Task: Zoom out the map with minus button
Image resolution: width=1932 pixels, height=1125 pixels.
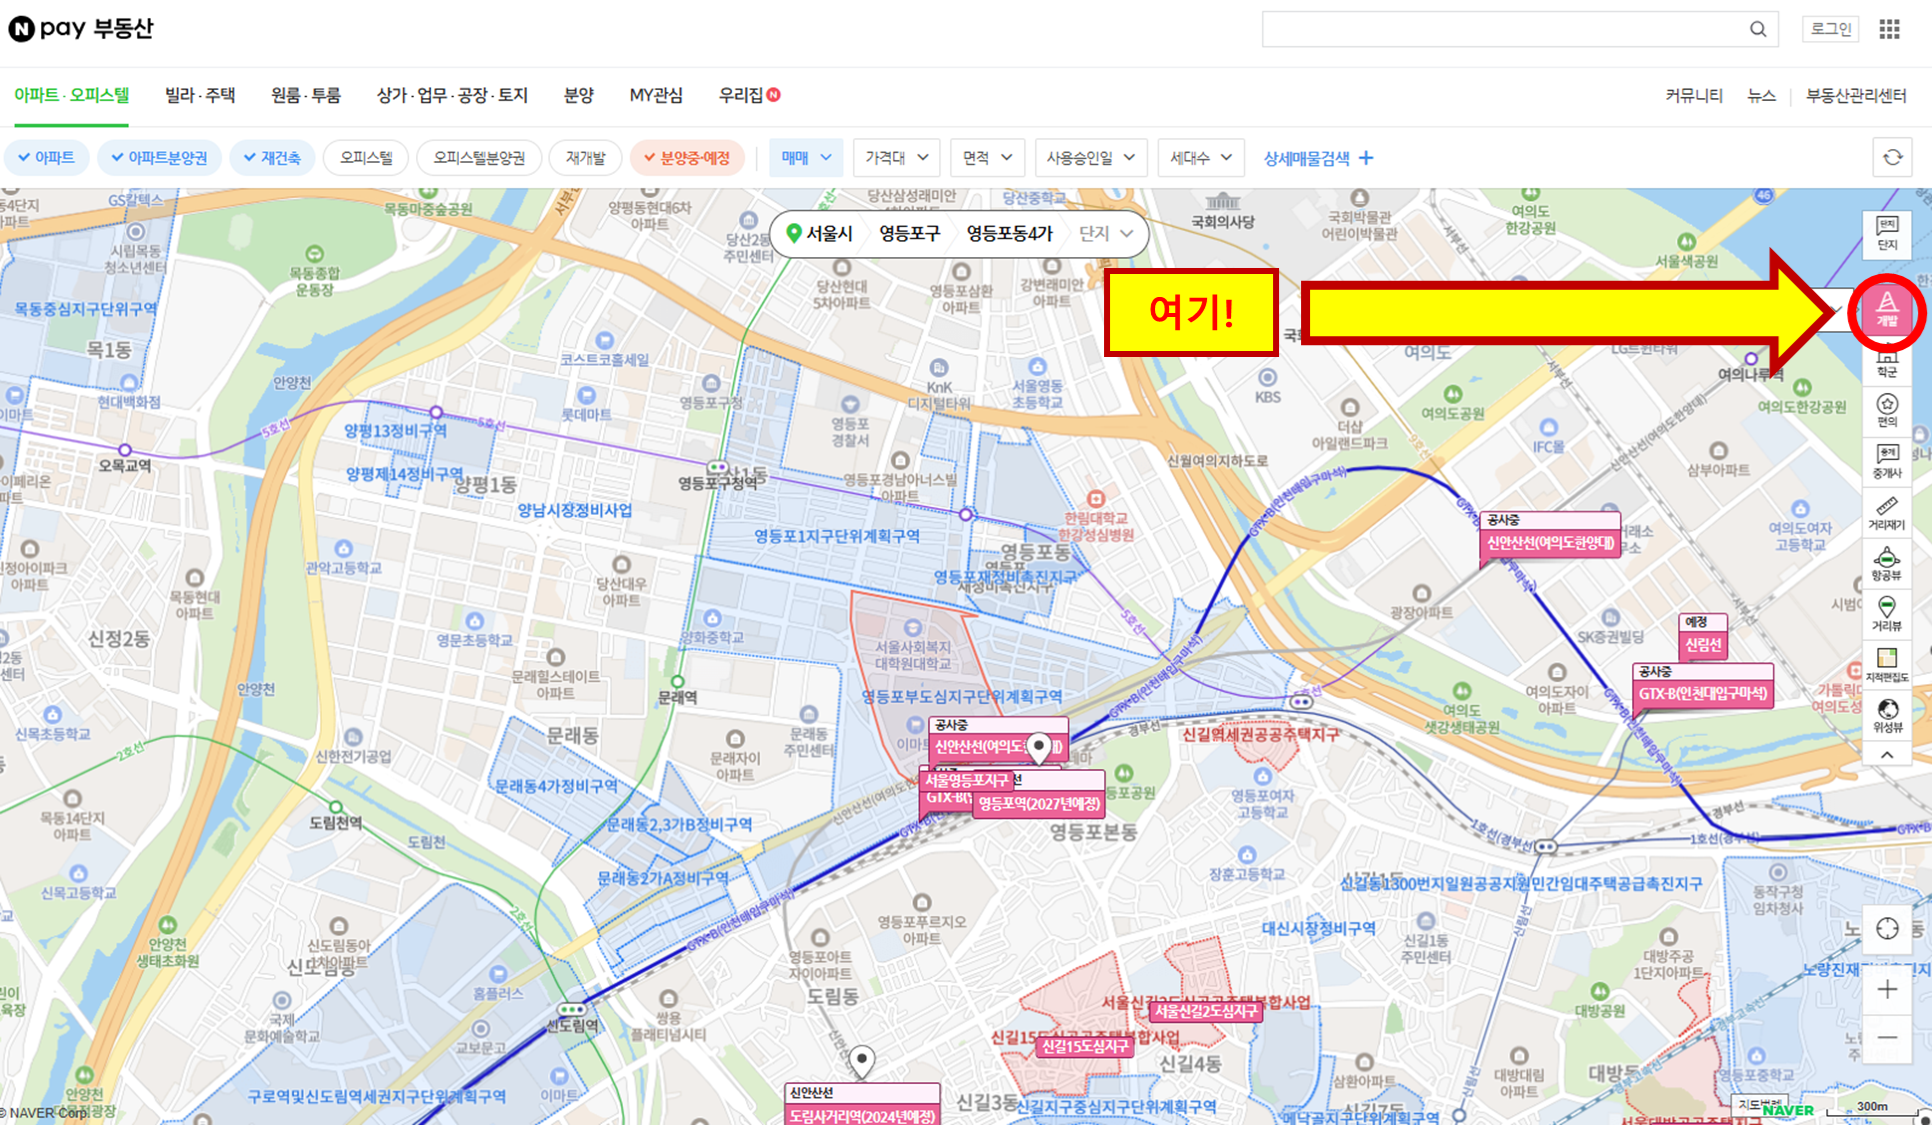Action: (1886, 1037)
